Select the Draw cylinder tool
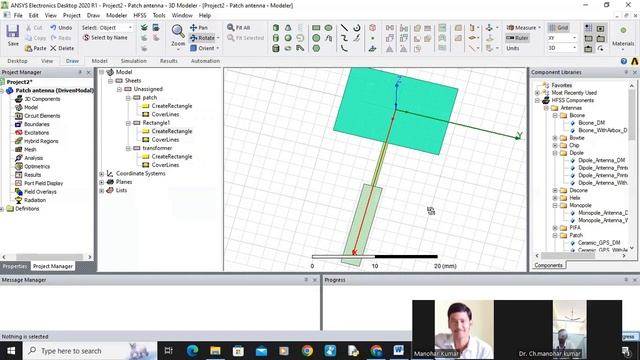The image size is (640, 360). pos(276,38)
